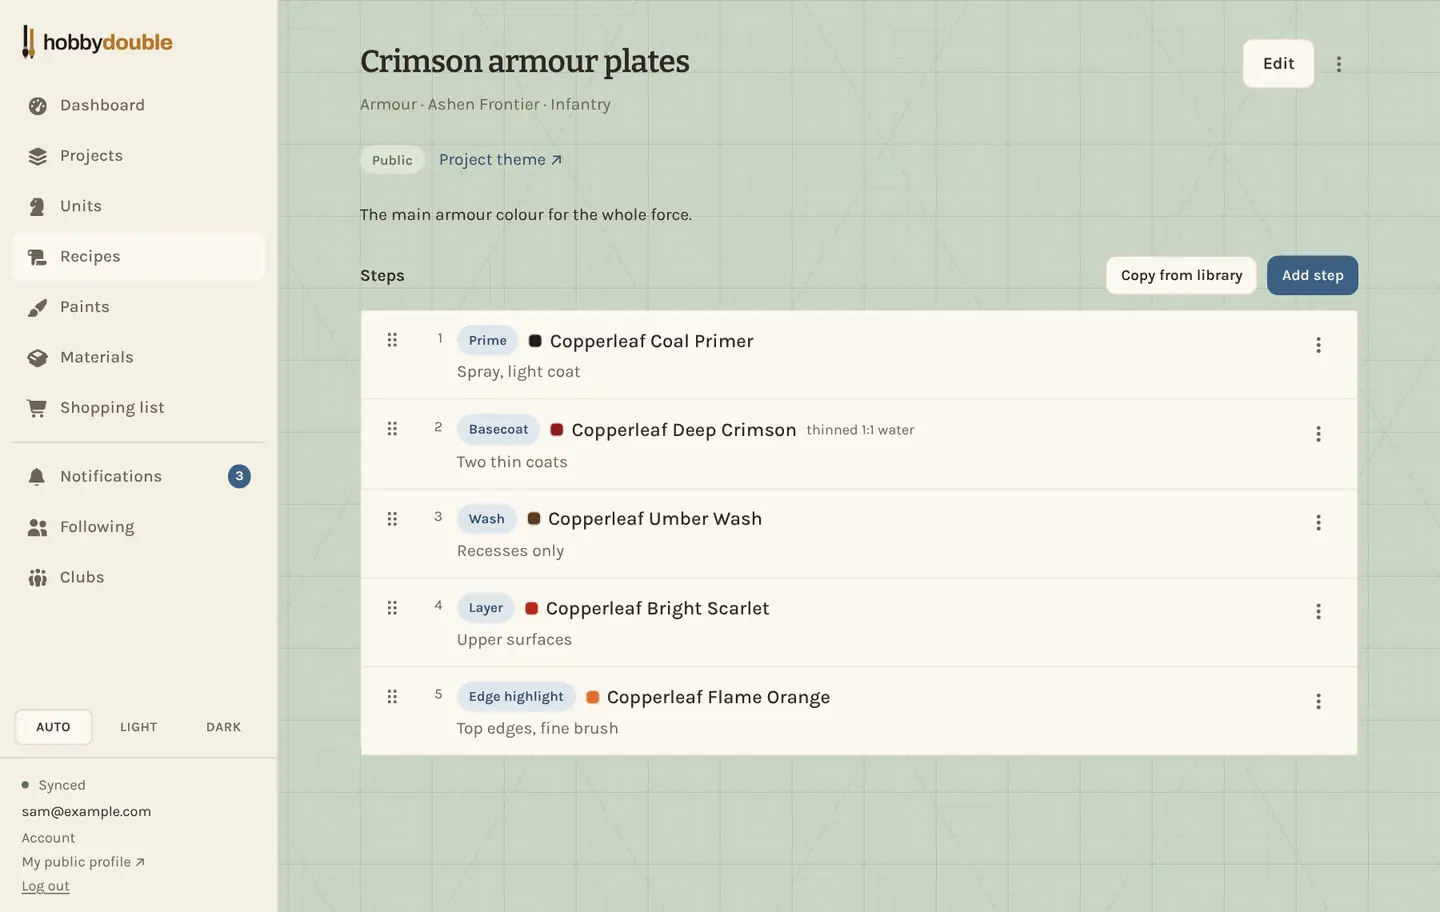
Task: Click the hobbydouble brush logo icon
Action: [x=28, y=42]
